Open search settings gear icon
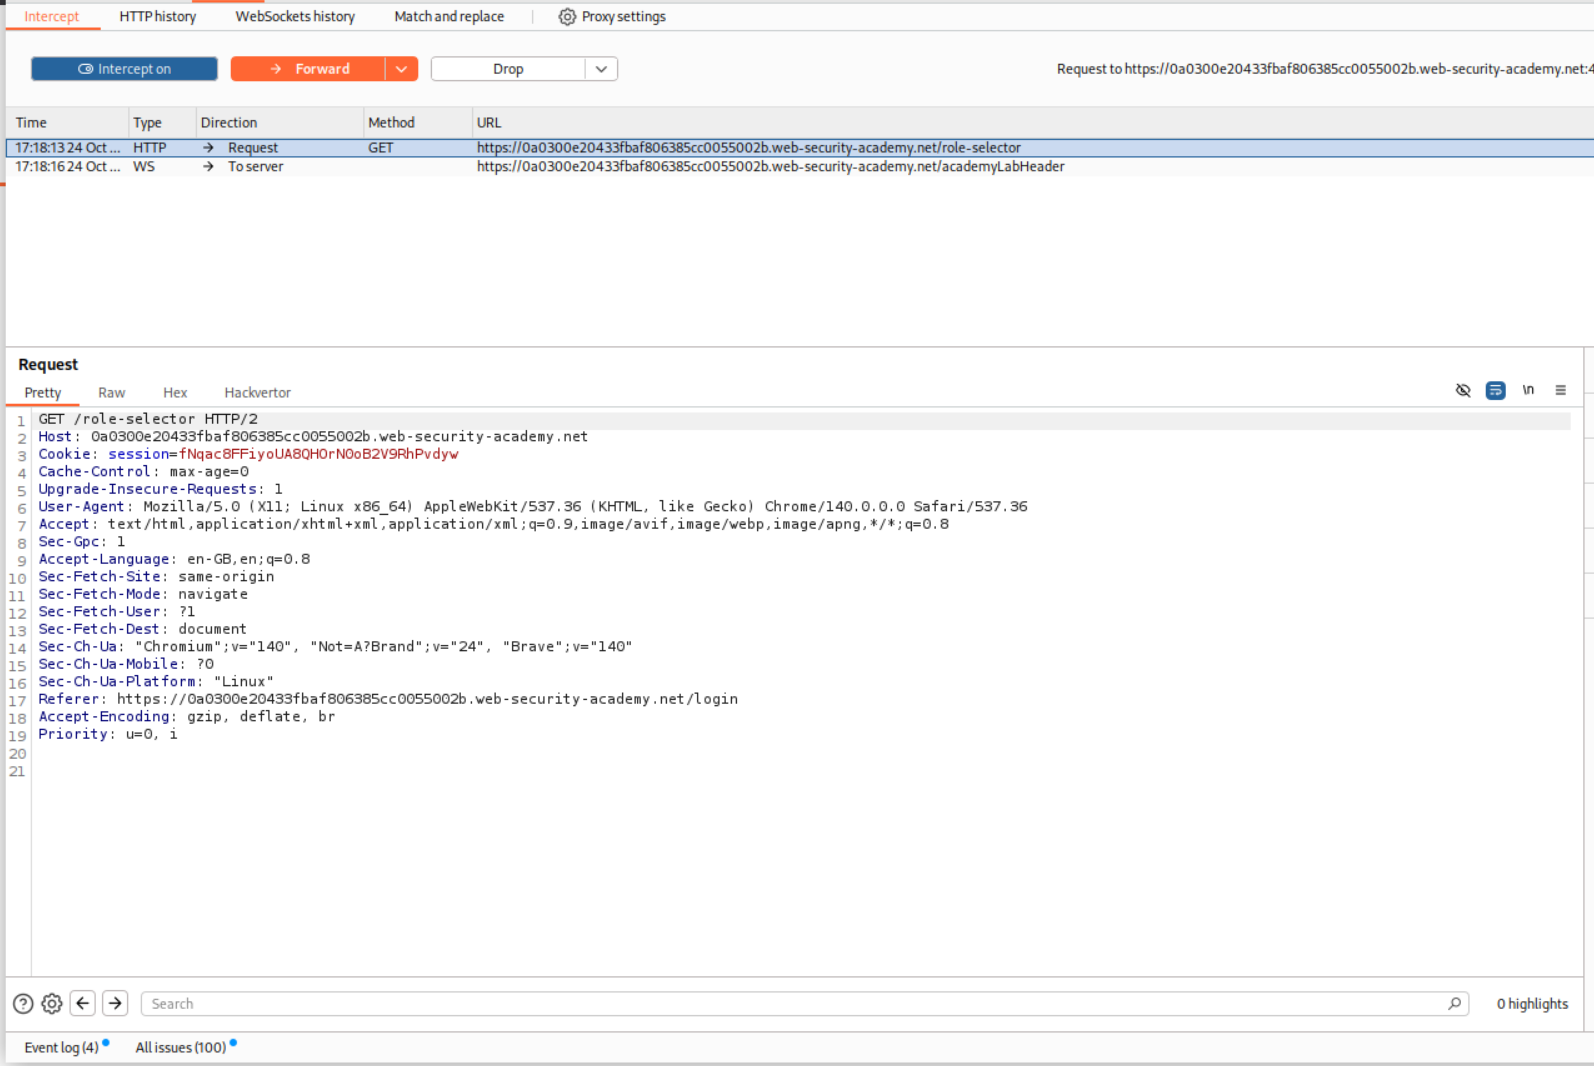1594x1066 pixels. coord(52,1004)
